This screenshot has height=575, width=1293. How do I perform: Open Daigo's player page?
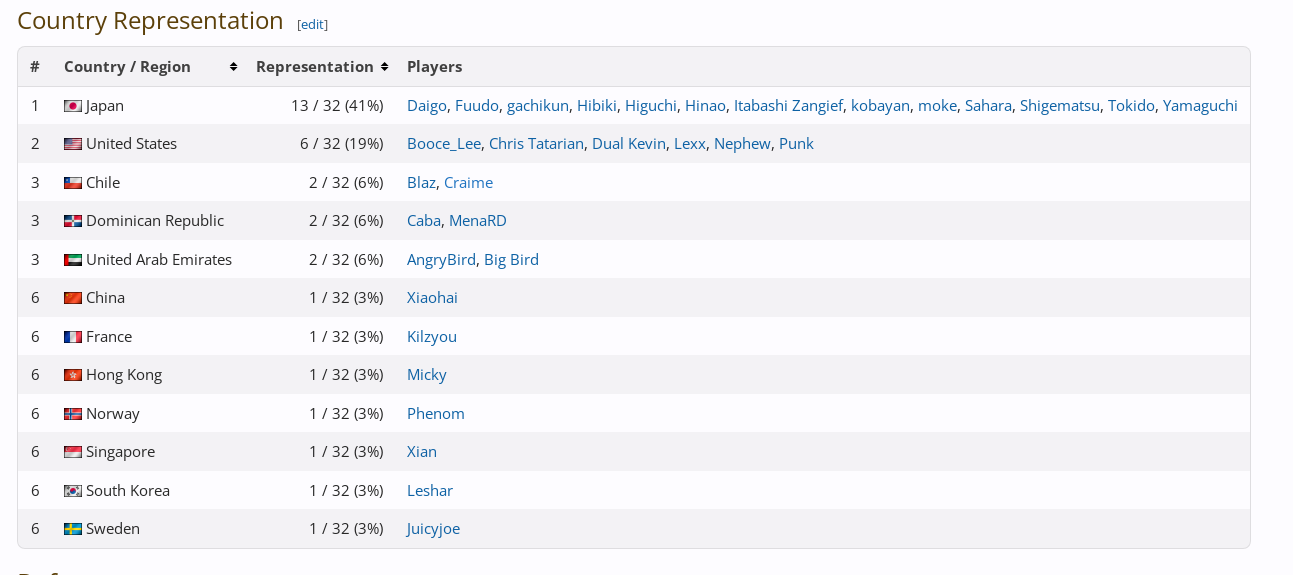point(427,106)
